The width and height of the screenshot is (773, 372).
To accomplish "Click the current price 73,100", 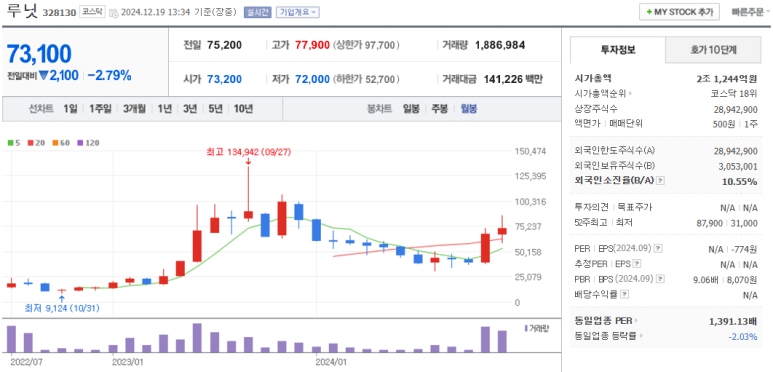I will tap(39, 54).
